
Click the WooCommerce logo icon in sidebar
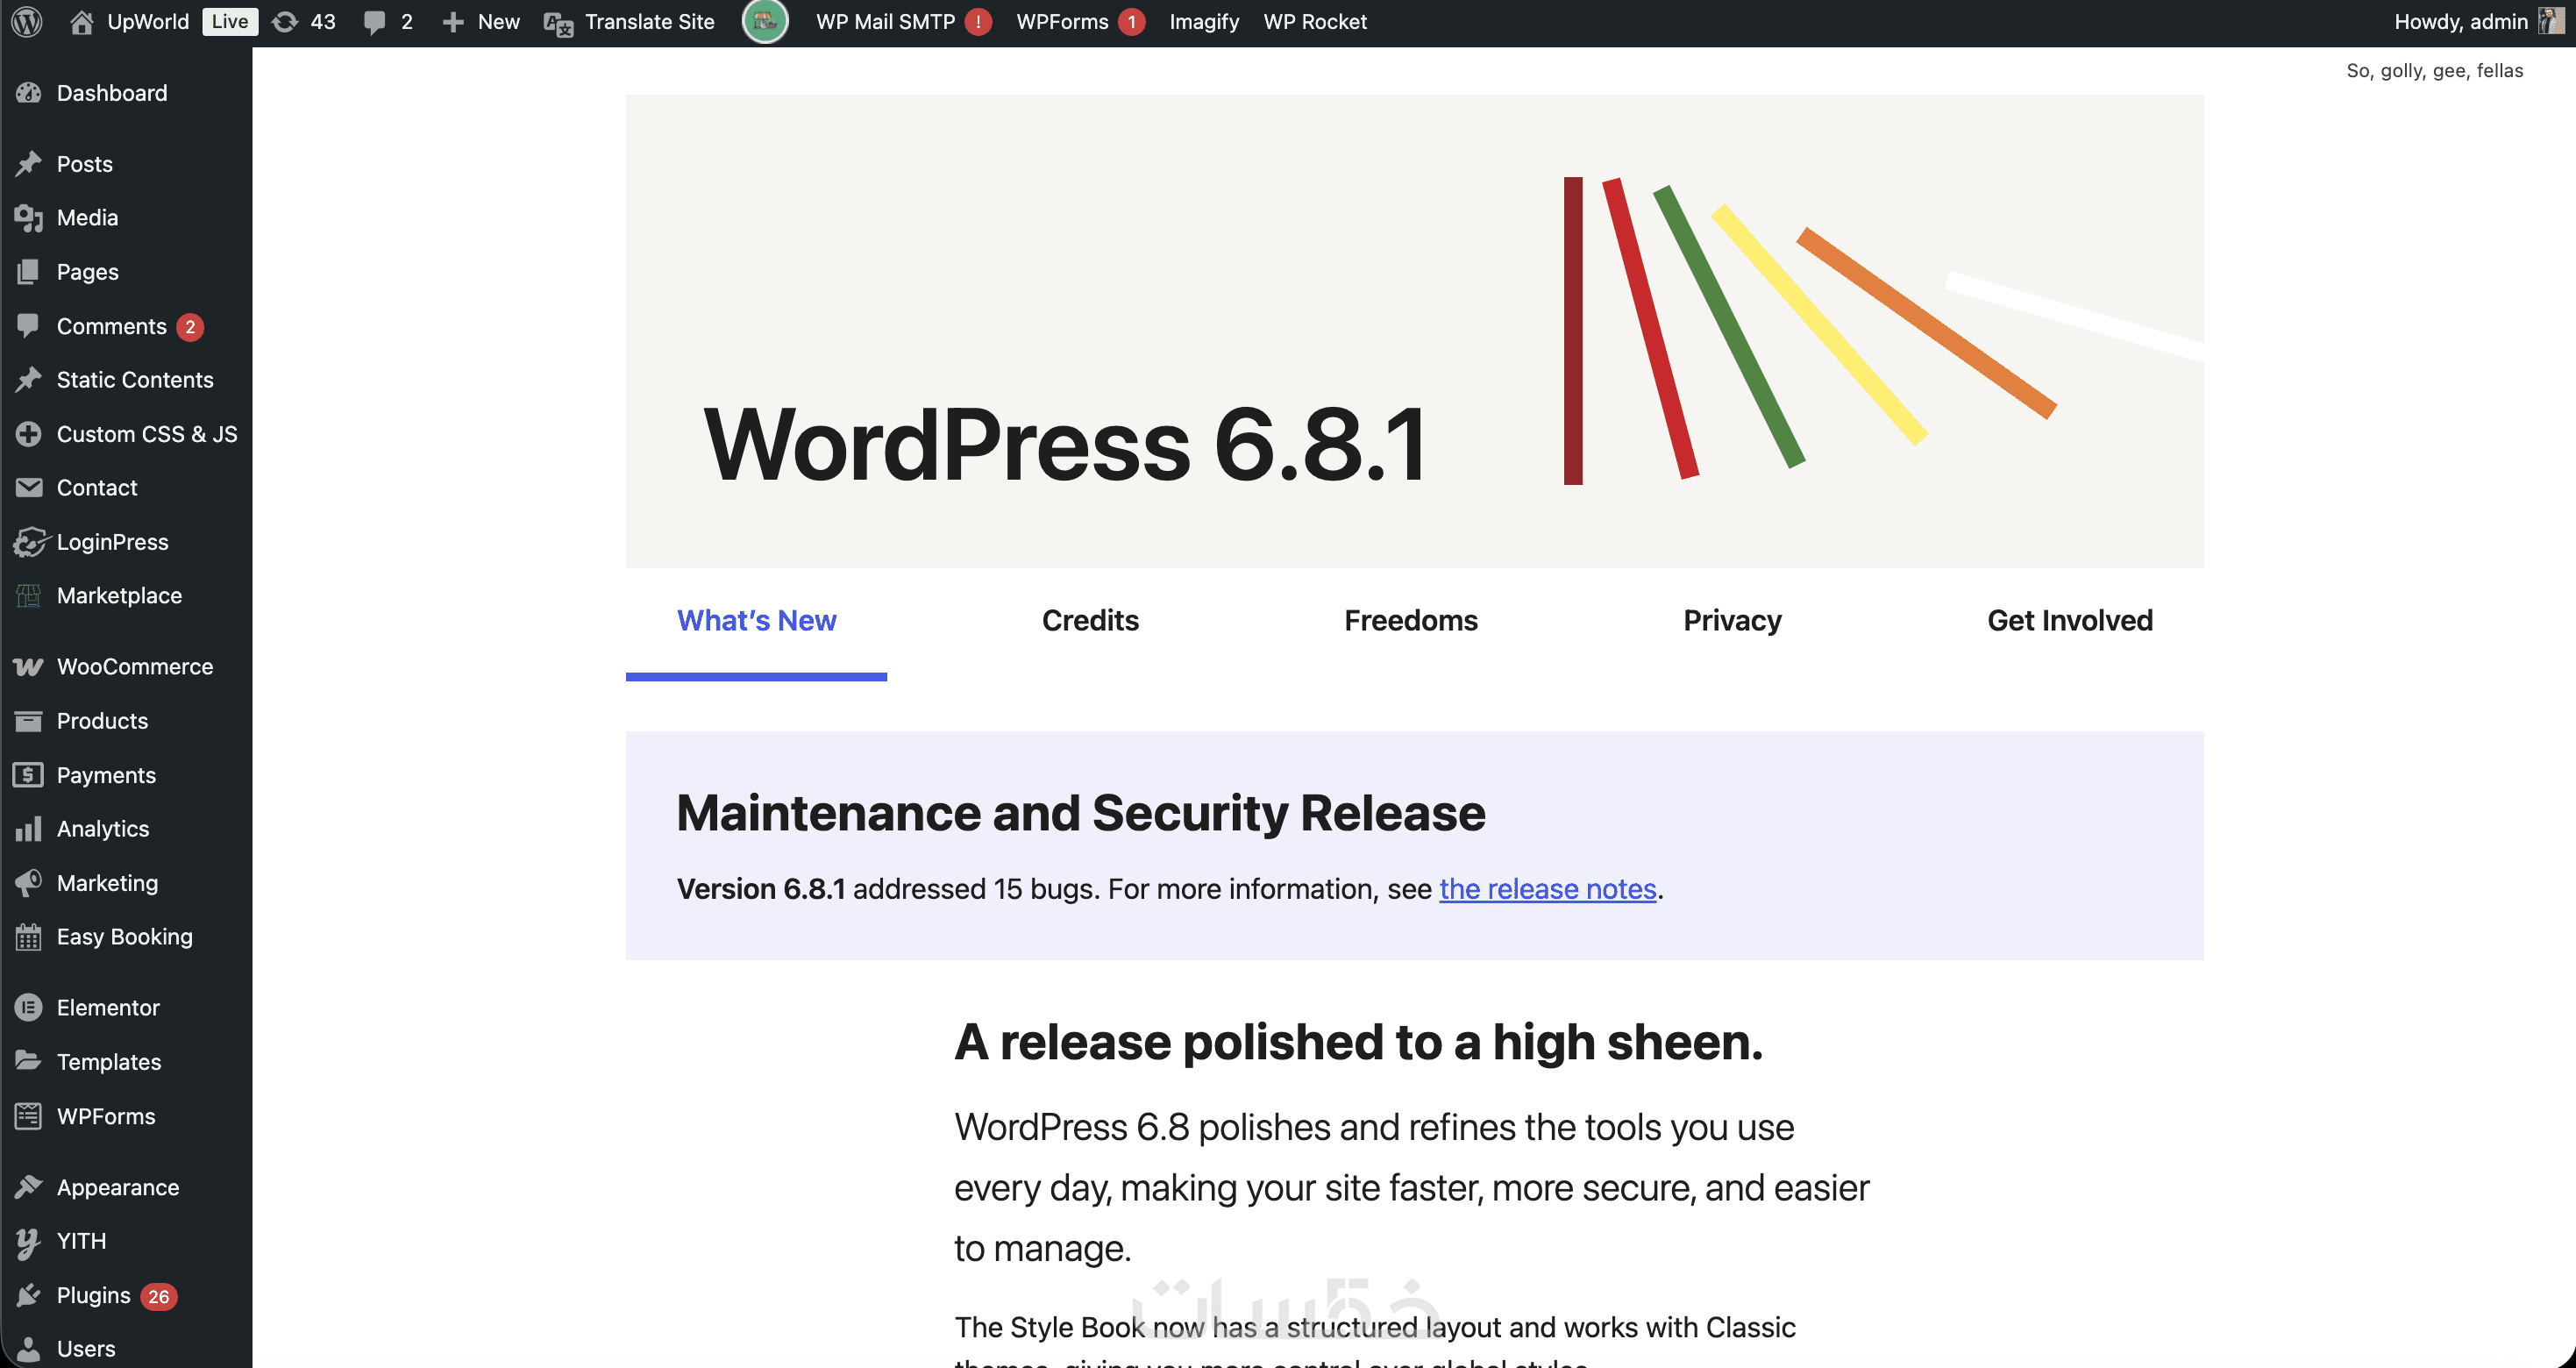pyautogui.click(x=28, y=667)
